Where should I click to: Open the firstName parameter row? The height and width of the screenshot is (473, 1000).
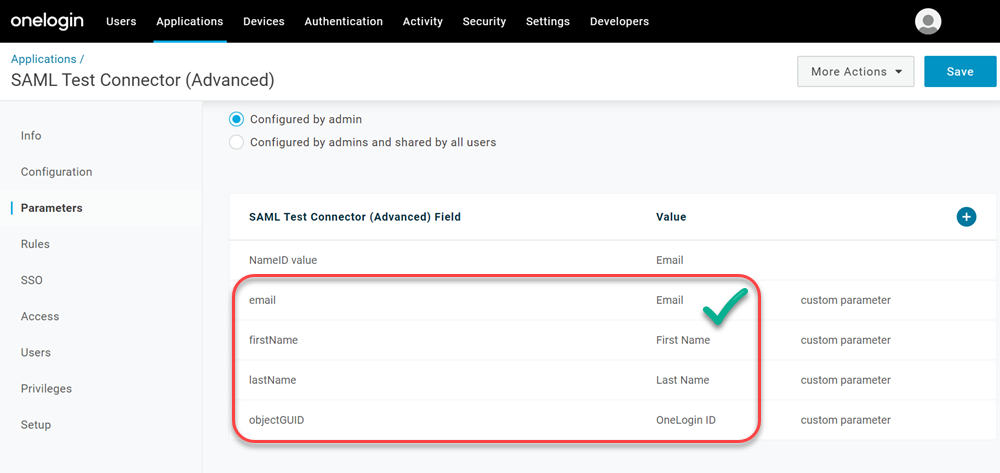(x=273, y=340)
